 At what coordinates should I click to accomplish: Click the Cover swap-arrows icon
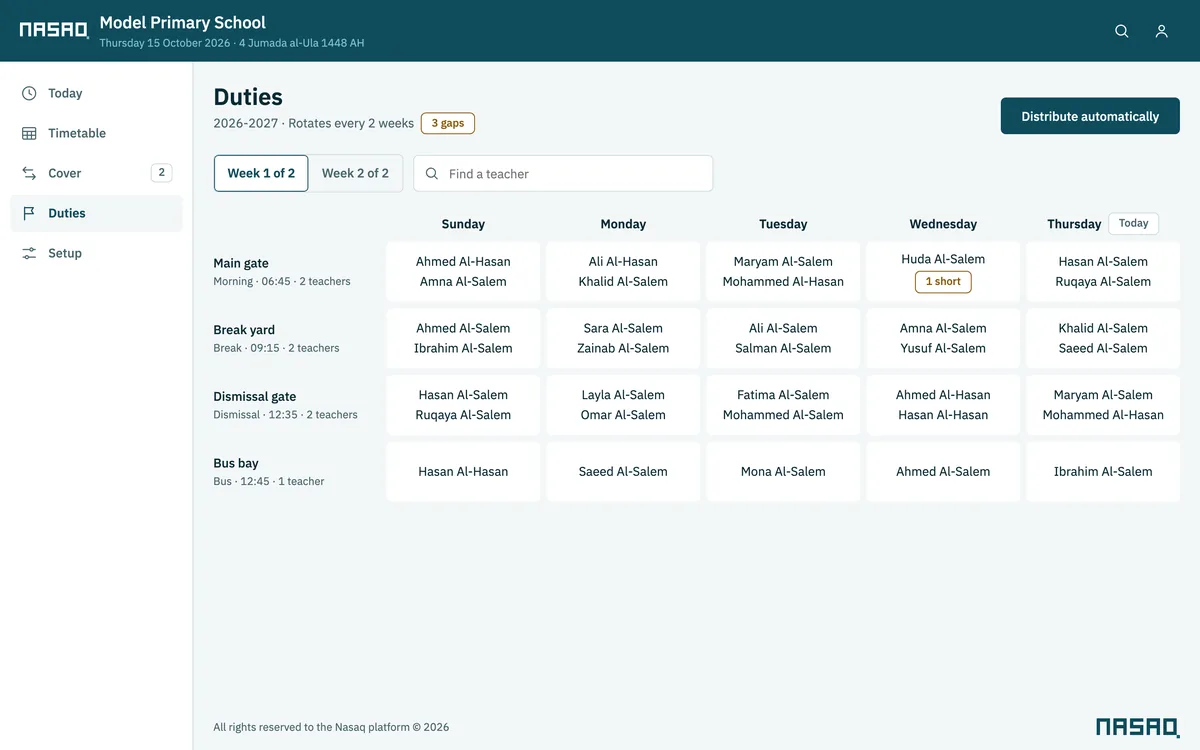(29, 173)
